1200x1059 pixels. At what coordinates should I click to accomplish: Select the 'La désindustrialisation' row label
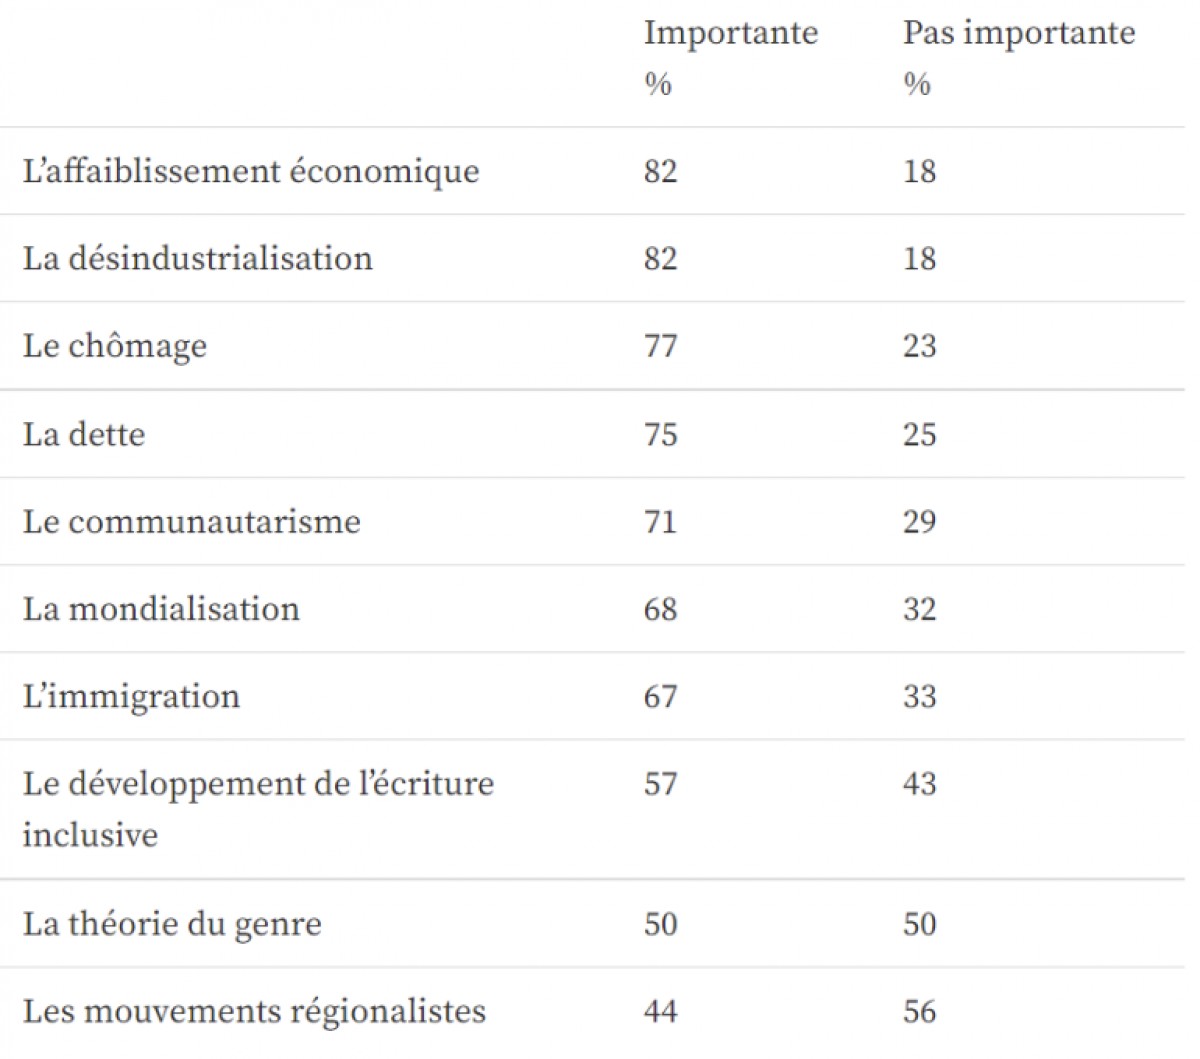[198, 259]
